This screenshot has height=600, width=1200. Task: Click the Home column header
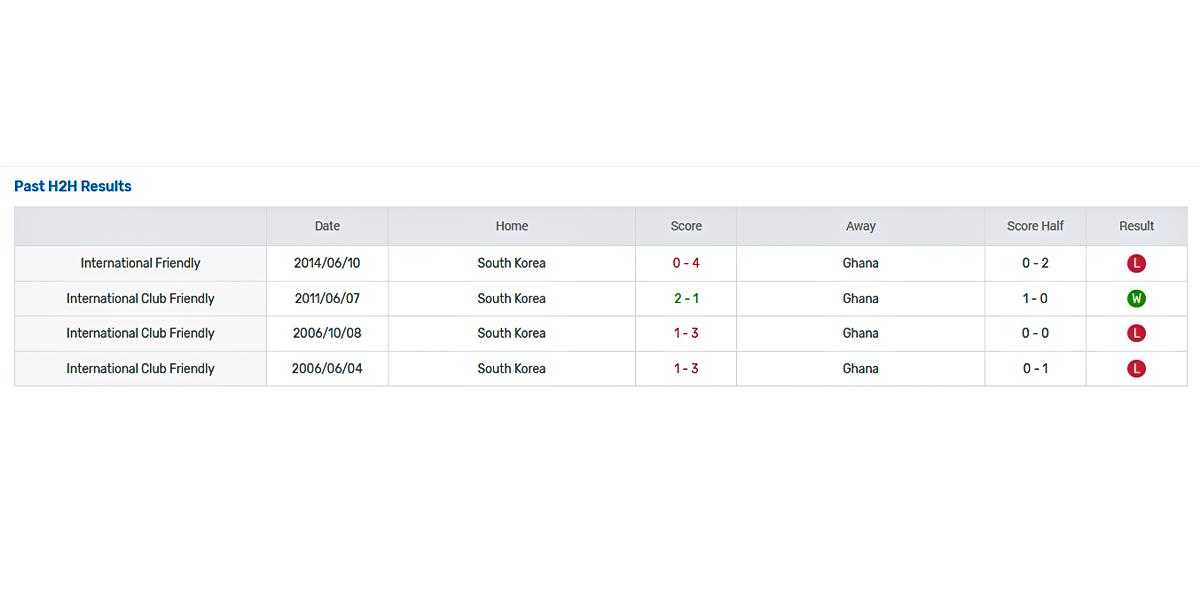pos(511,226)
